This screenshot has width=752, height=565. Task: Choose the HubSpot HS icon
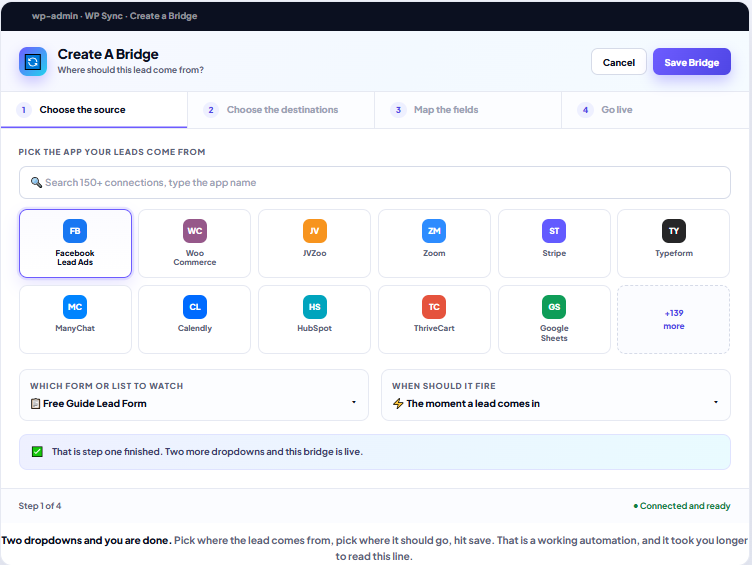[315, 307]
